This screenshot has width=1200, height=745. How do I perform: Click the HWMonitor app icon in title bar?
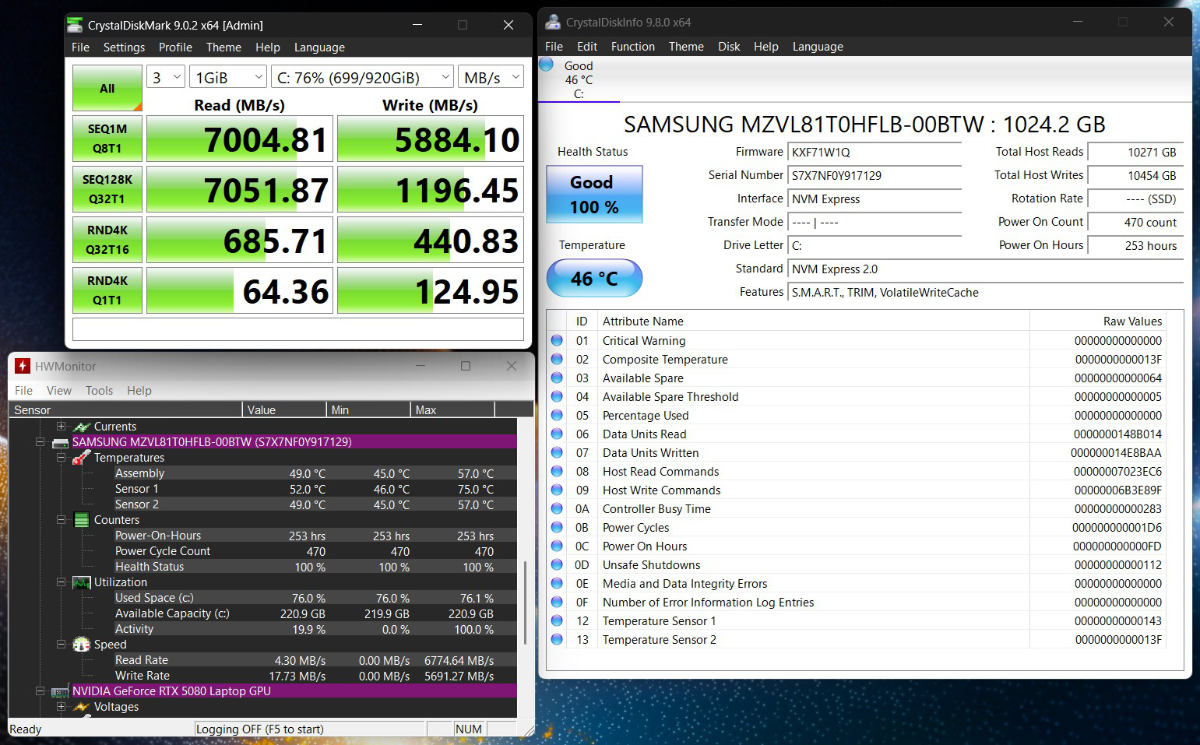click(22, 366)
